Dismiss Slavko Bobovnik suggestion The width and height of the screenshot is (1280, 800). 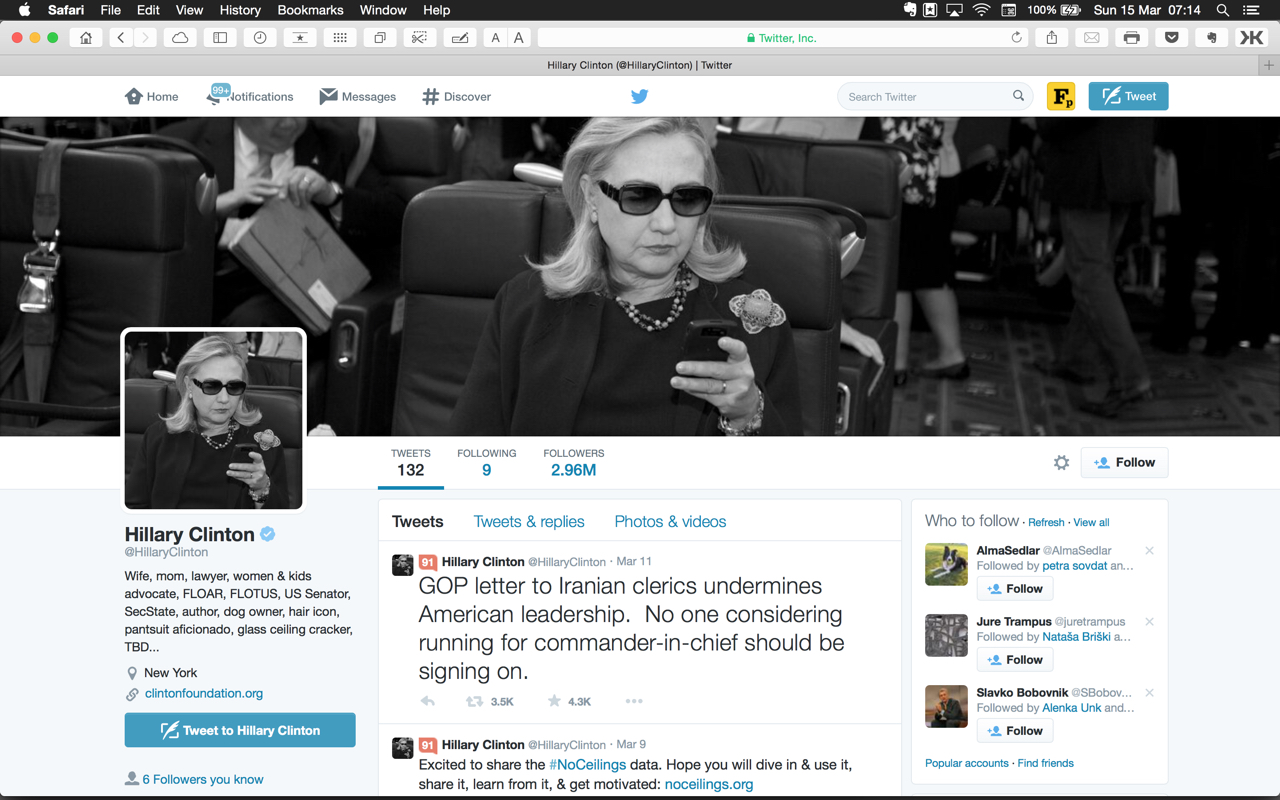point(1149,693)
